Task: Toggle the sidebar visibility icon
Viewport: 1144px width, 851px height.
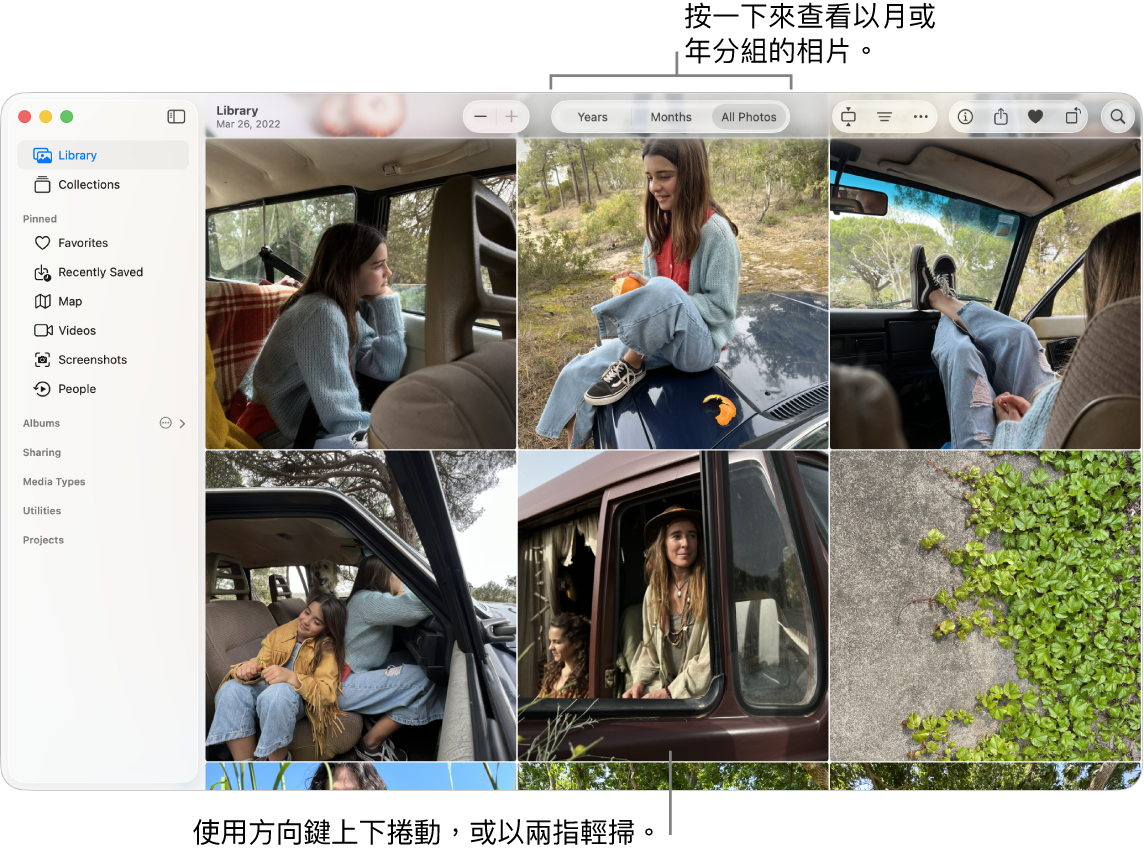Action: [x=176, y=117]
